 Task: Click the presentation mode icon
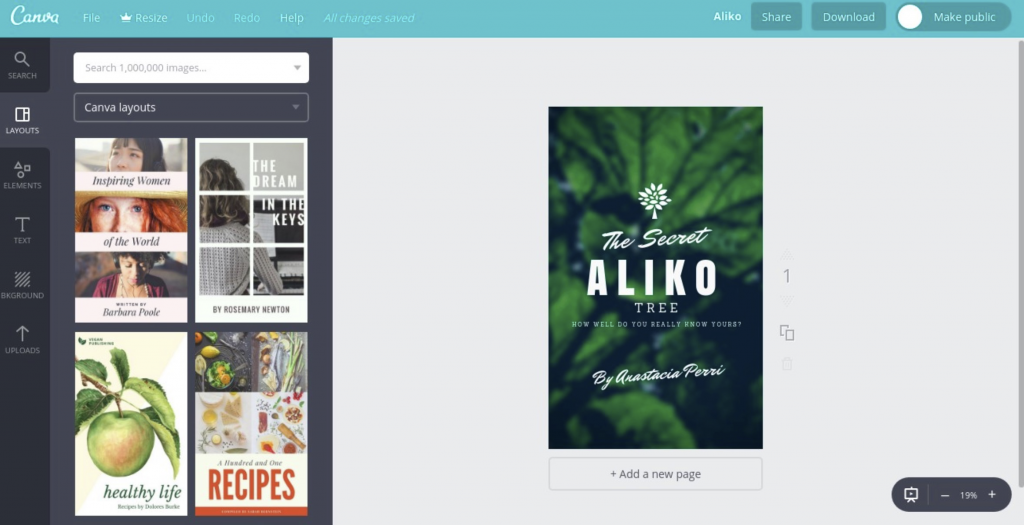tap(911, 495)
